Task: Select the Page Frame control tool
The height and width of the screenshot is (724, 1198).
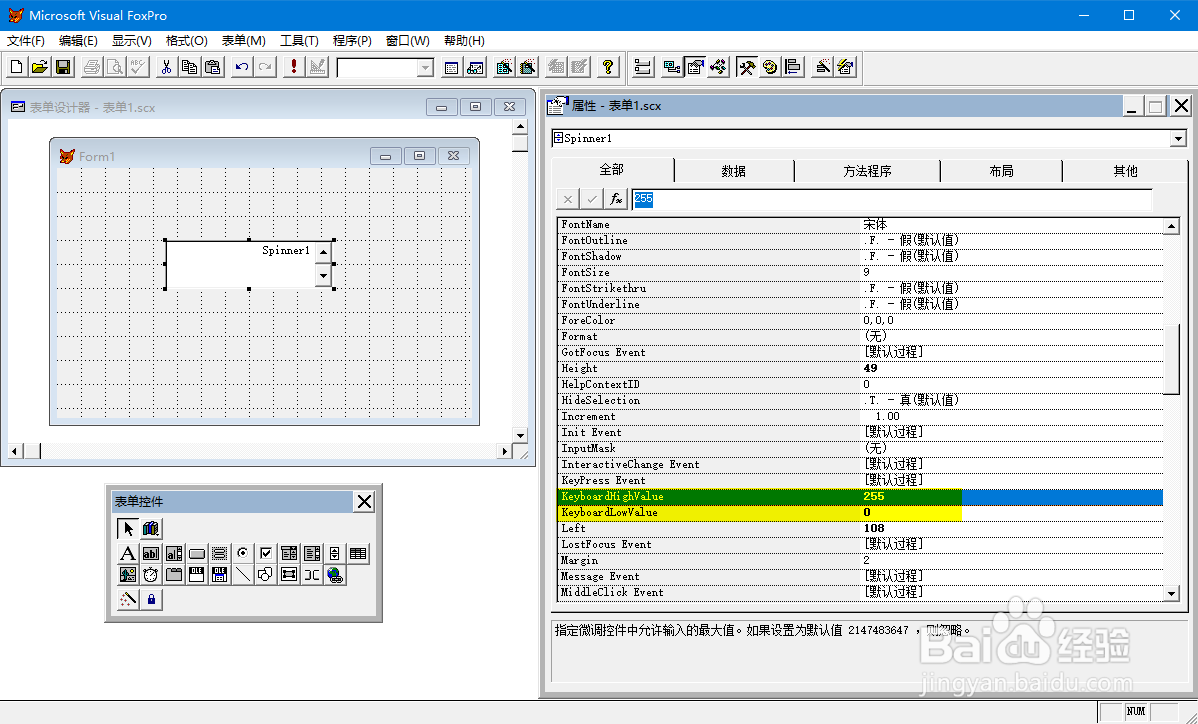Action: 173,574
